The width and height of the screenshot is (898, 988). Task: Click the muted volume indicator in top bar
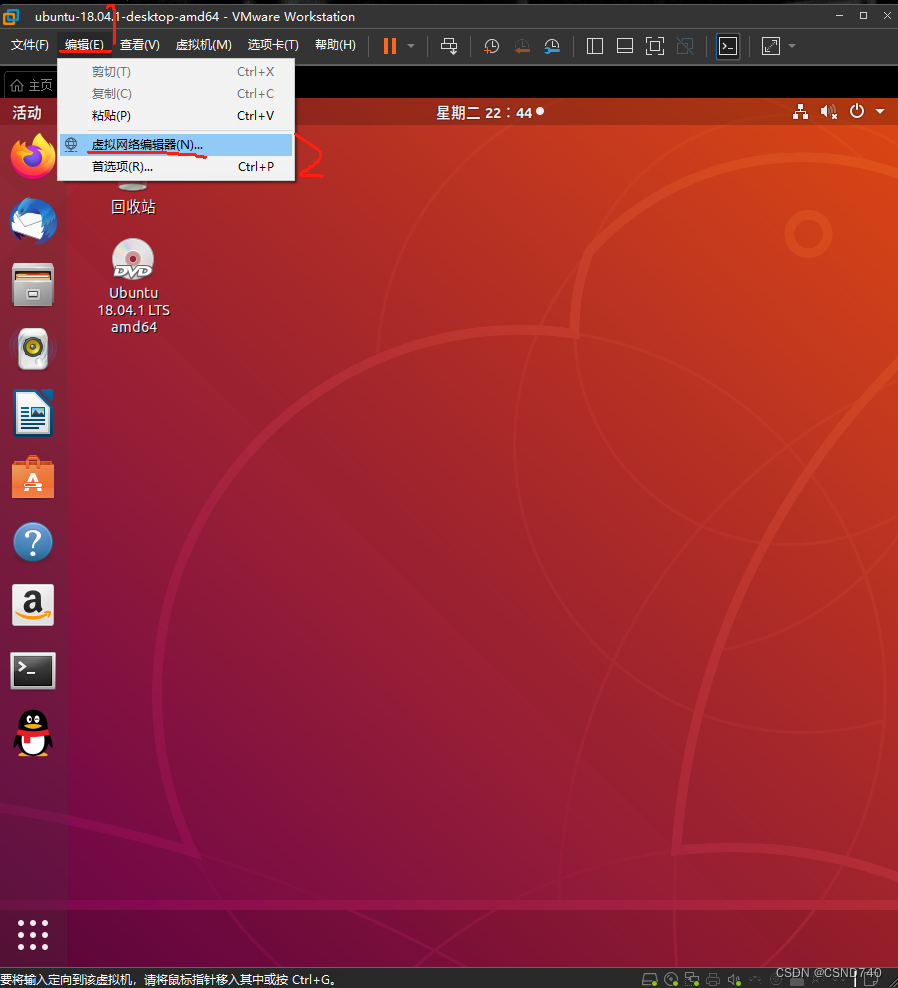(x=829, y=112)
